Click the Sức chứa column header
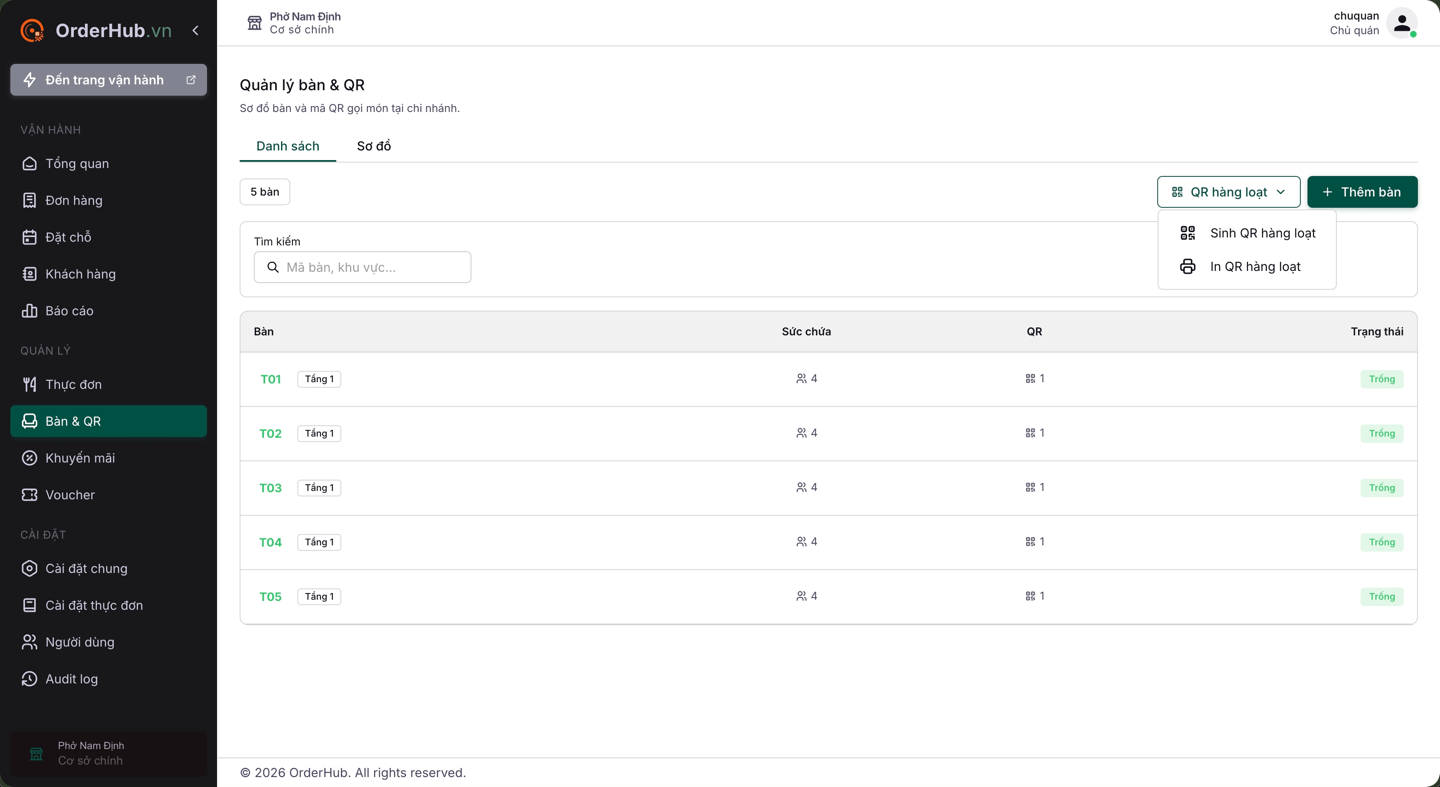This screenshot has height=787, width=1440. tap(806, 332)
